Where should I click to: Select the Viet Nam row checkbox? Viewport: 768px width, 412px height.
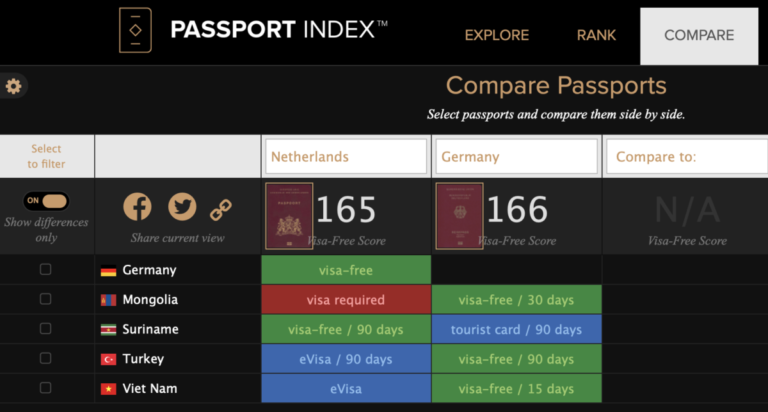(45, 388)
